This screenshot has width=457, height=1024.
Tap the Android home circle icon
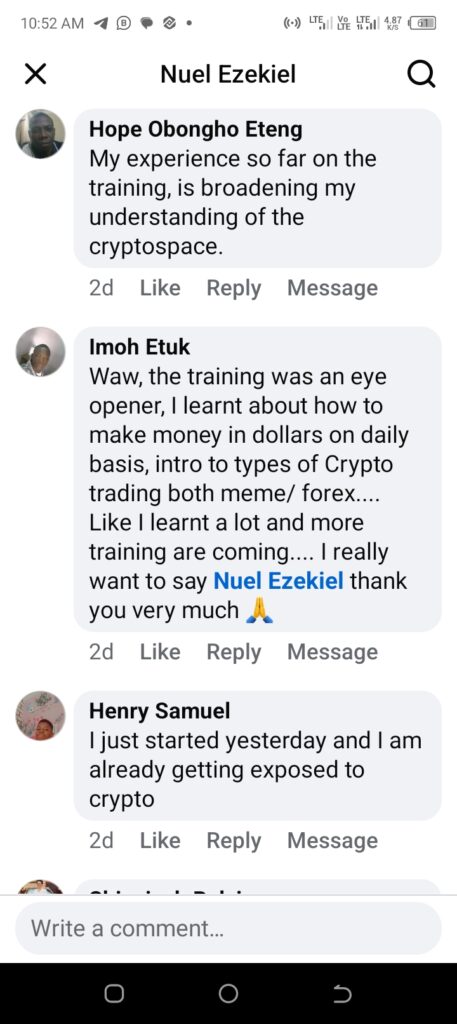click(x=228, y=993)
